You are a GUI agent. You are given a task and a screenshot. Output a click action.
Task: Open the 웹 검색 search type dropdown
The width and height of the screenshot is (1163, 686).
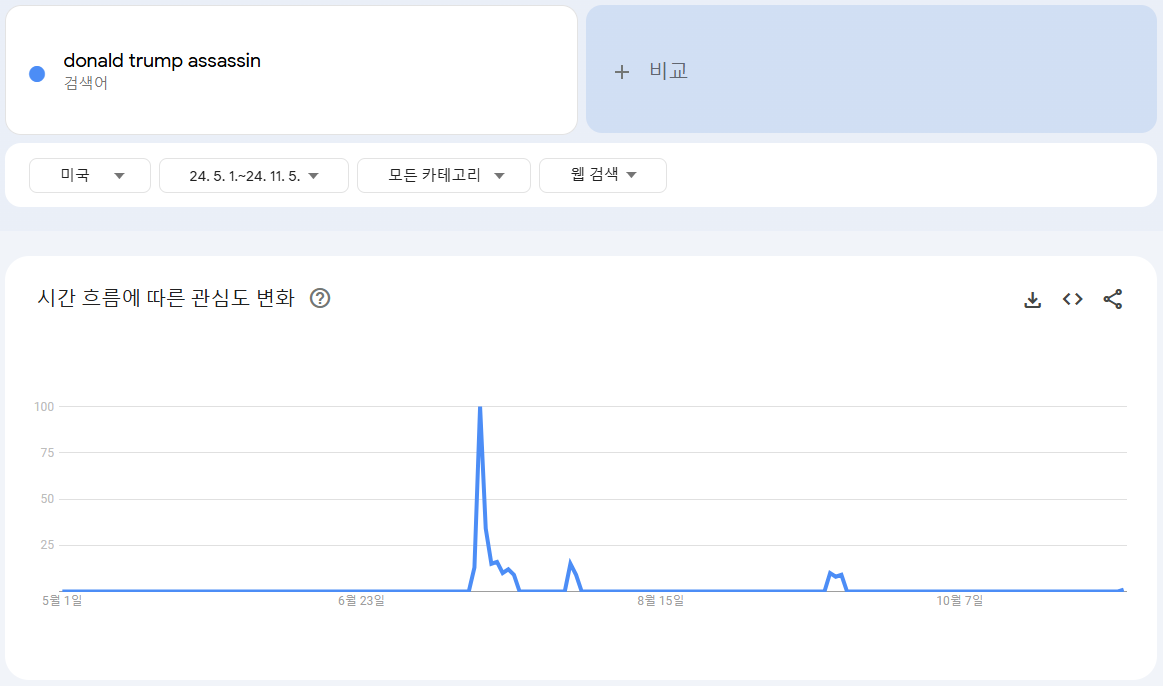pos(602,175)
